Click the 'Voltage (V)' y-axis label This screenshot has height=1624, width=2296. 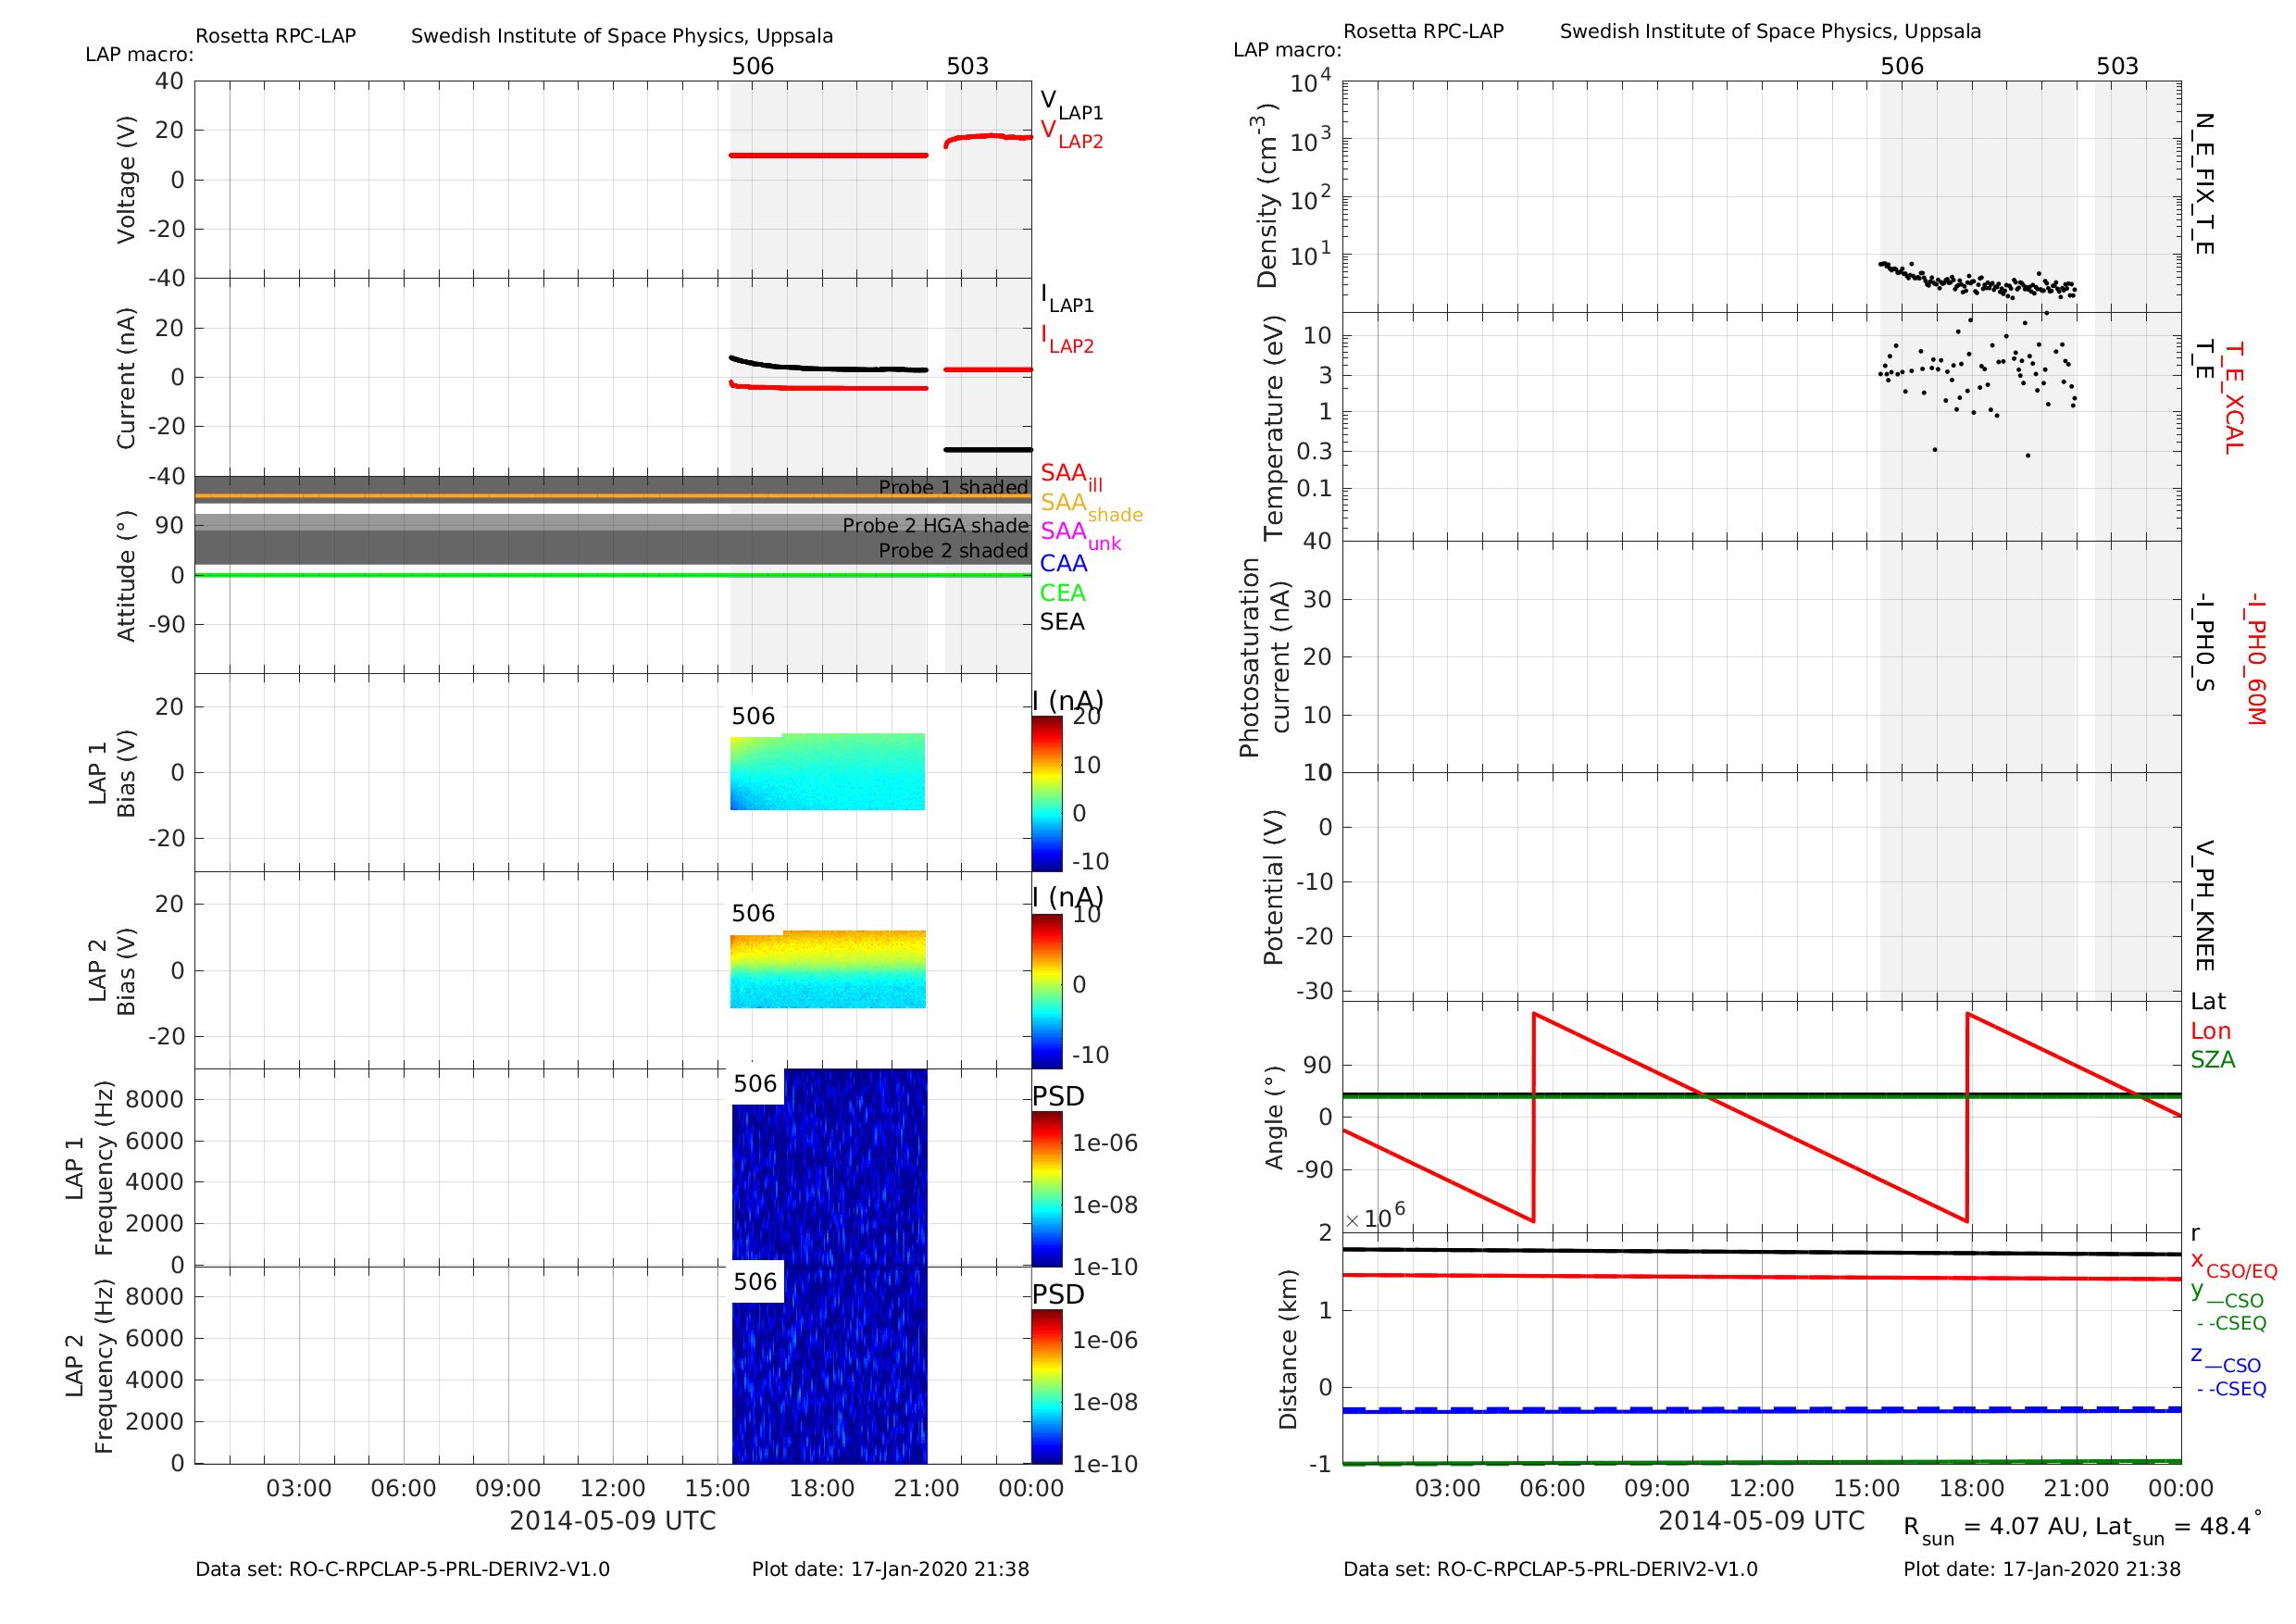click(125, 180)
